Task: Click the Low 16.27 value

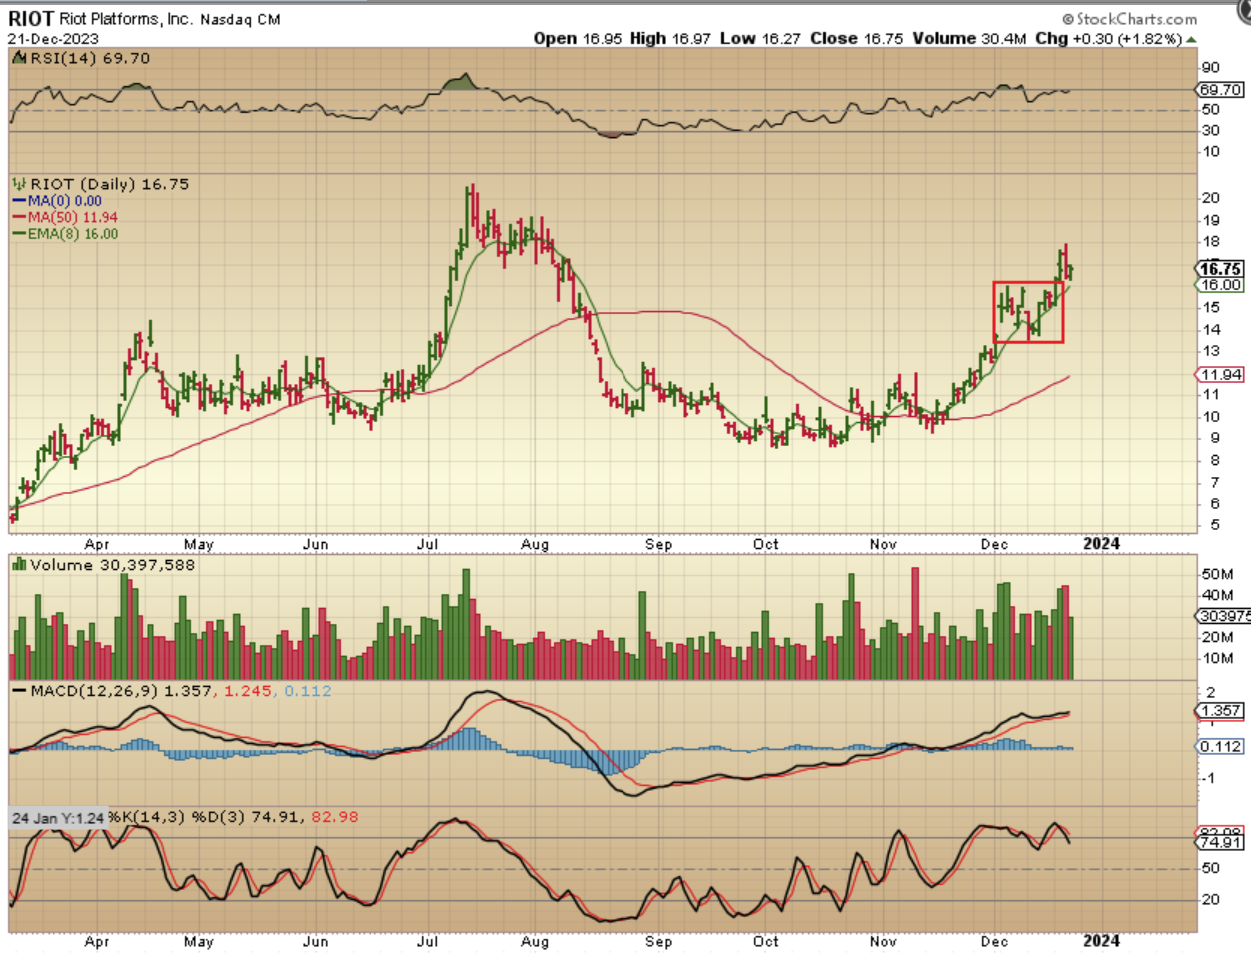Action: point(760,38)
